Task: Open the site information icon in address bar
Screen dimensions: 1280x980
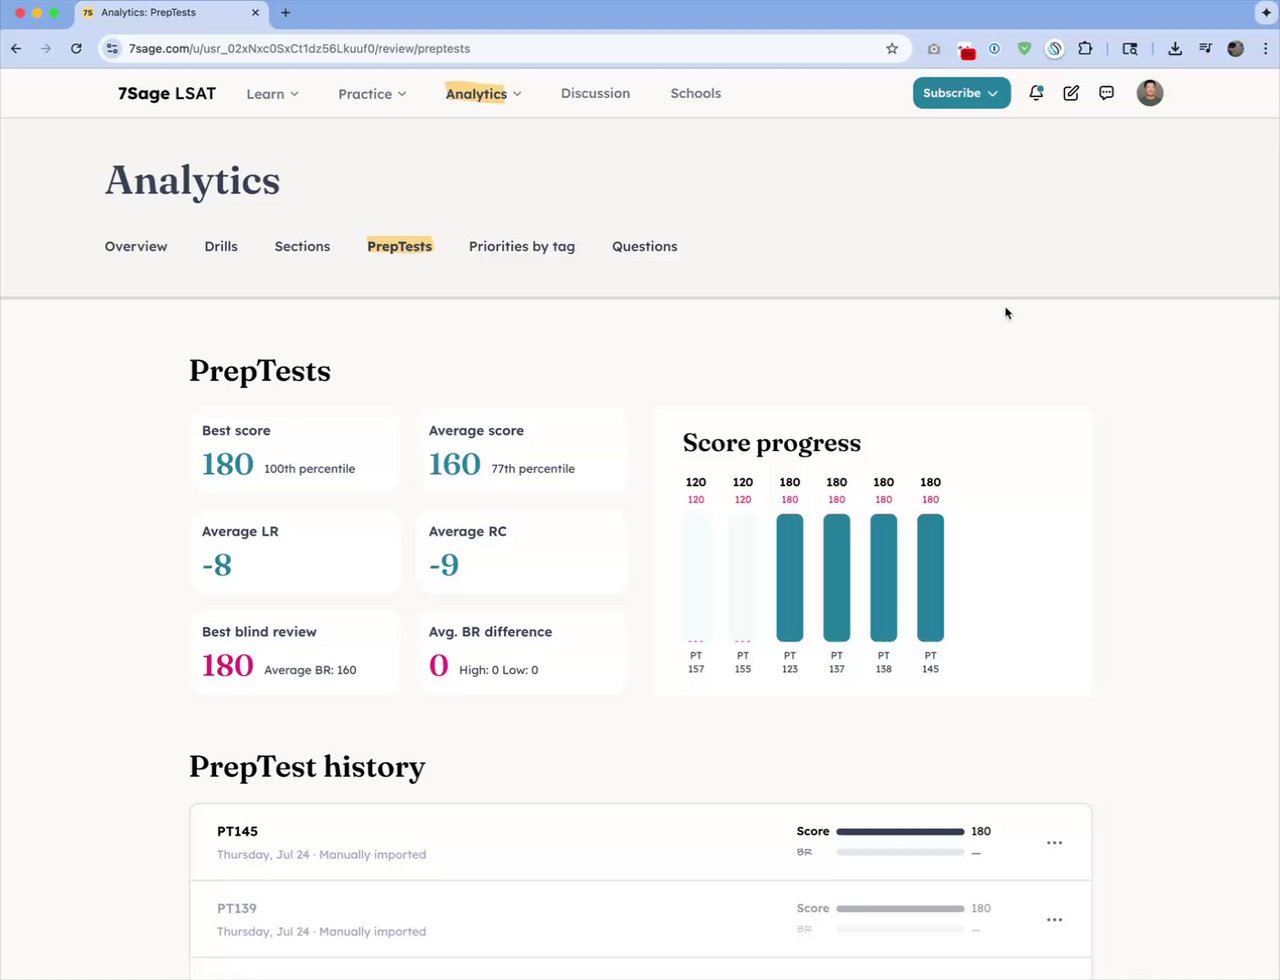Action: [x=112, y=48]
